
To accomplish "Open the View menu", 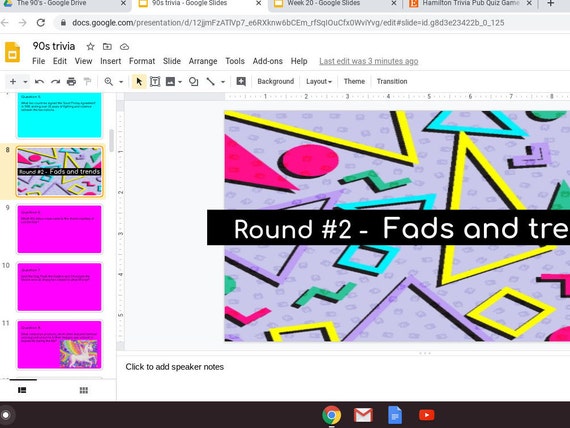I will click(x=83, y=61).
